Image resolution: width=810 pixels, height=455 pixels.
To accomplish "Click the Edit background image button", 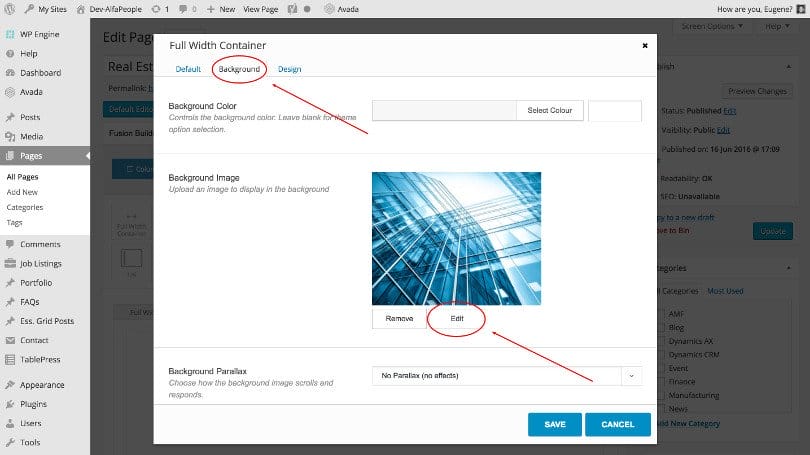I will coord(456,318).
